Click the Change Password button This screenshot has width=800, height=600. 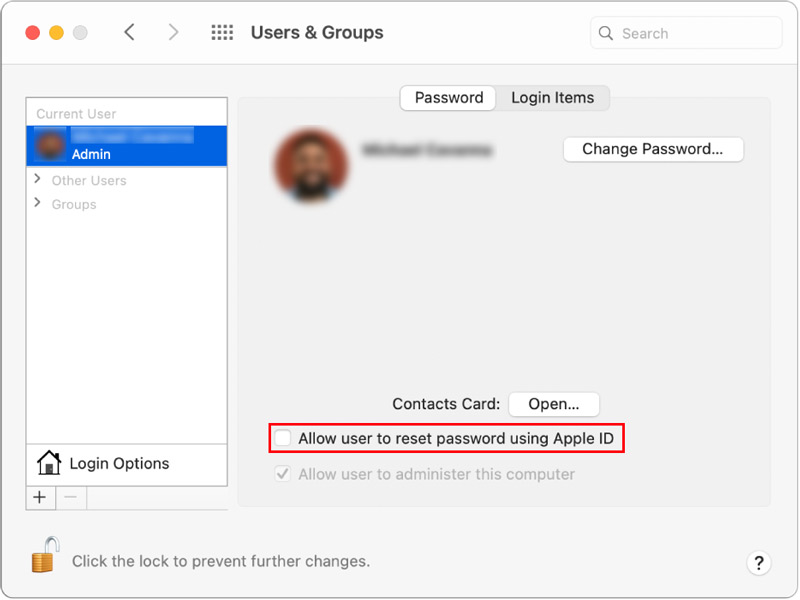pyautogui.click(x=653, y=149)
